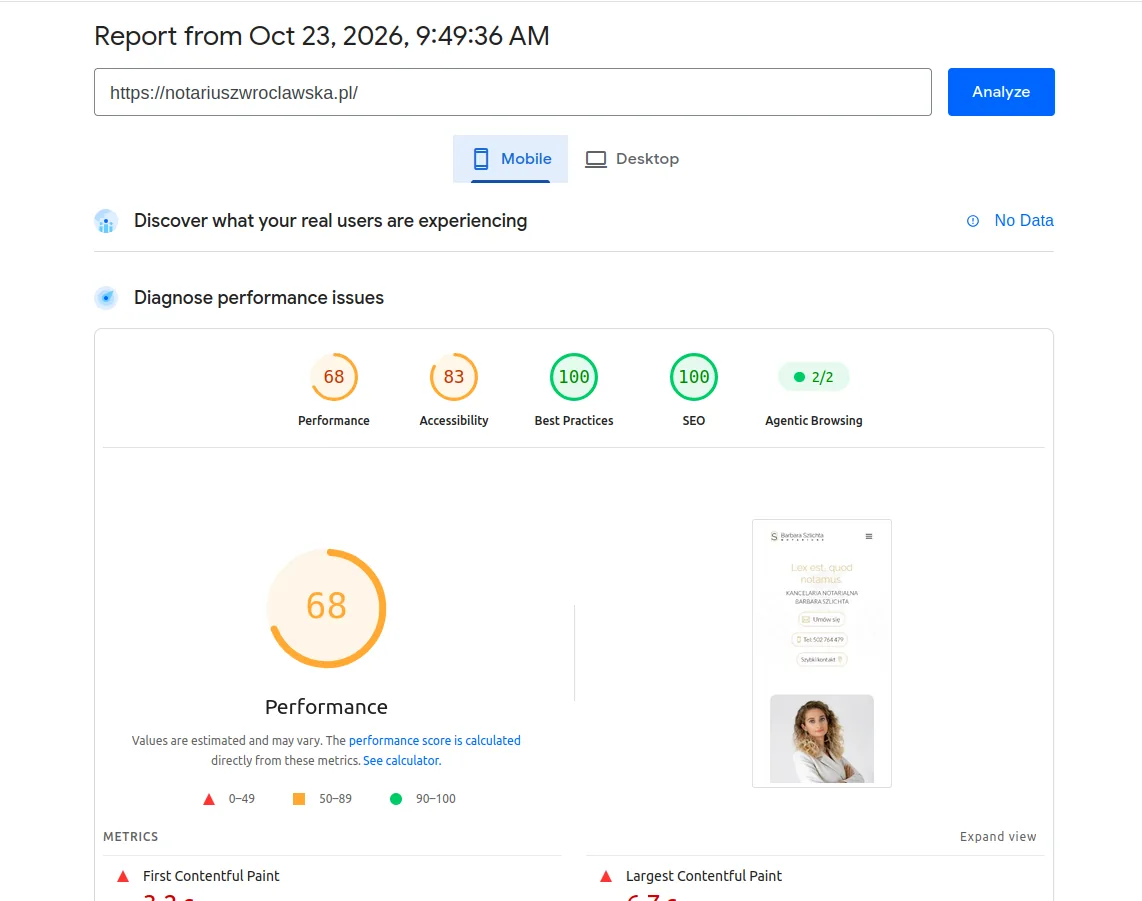The image size is (1142, 901).
Task: Click 'Discover what your real users are experiencing'
Action: point(331,221)
